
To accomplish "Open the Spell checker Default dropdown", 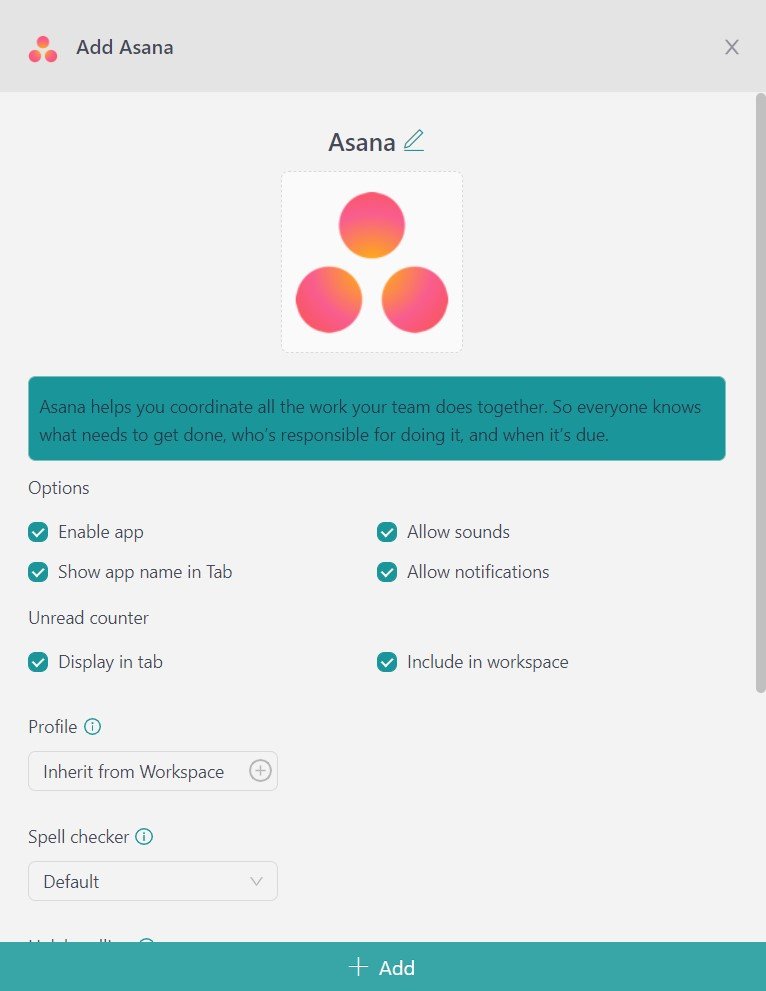I will [x=153, y=881].
